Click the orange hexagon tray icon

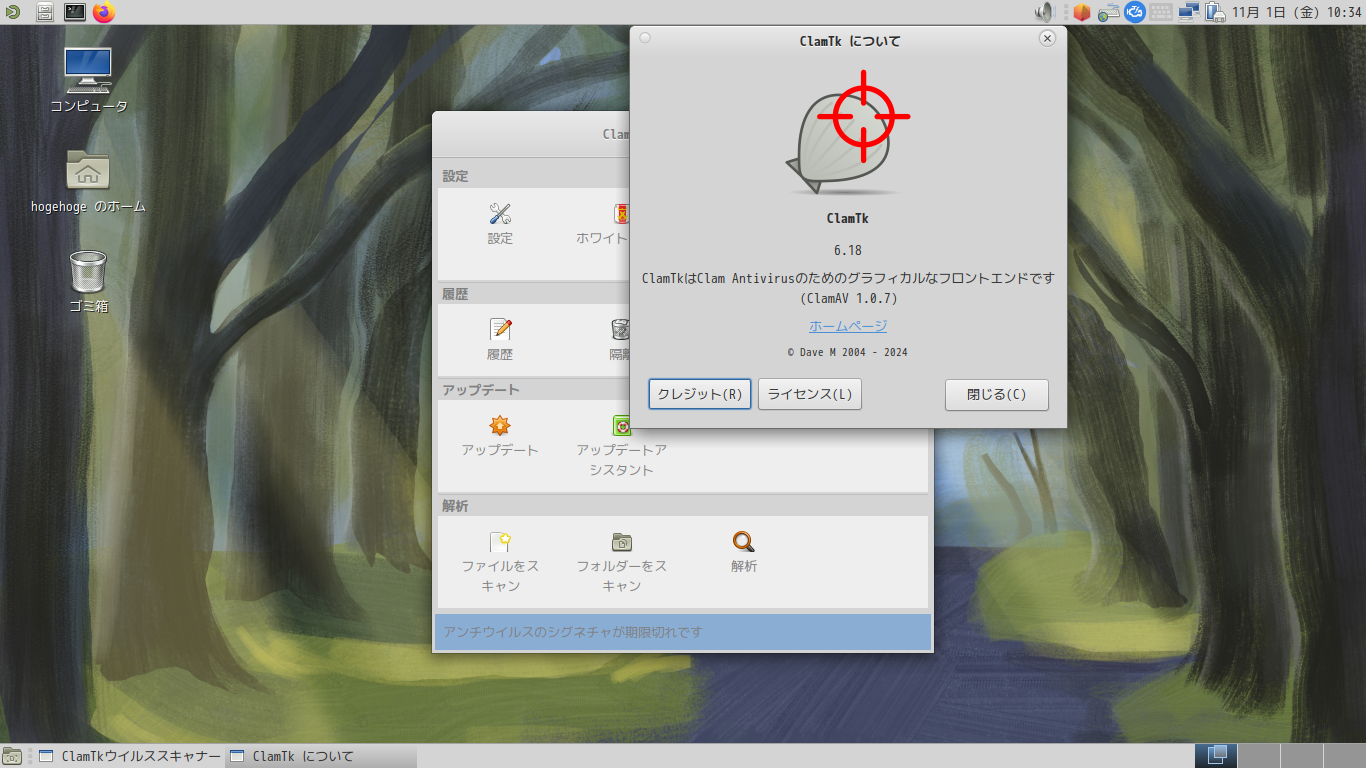point(1081,12)
